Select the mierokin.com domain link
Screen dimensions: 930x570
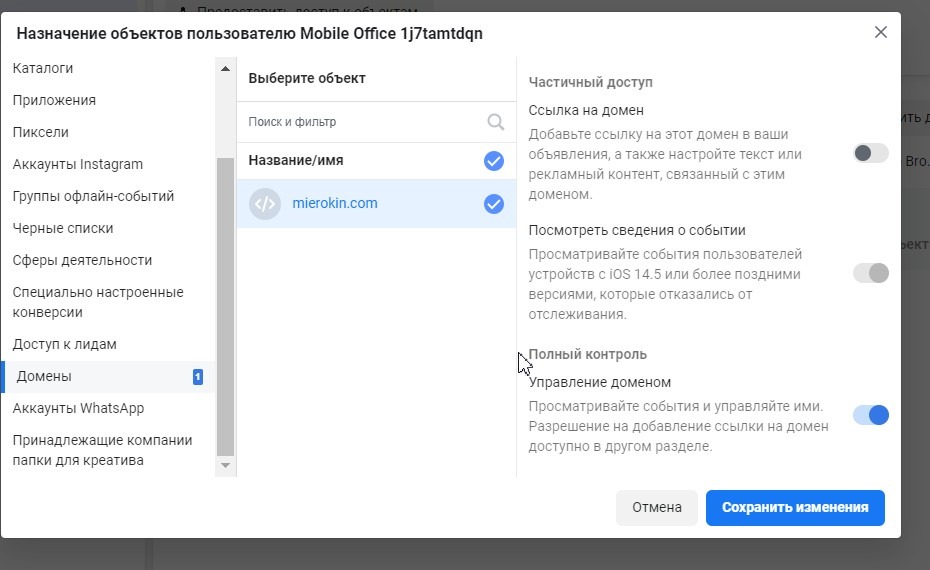pyautogui.click(x=335, y=204)
